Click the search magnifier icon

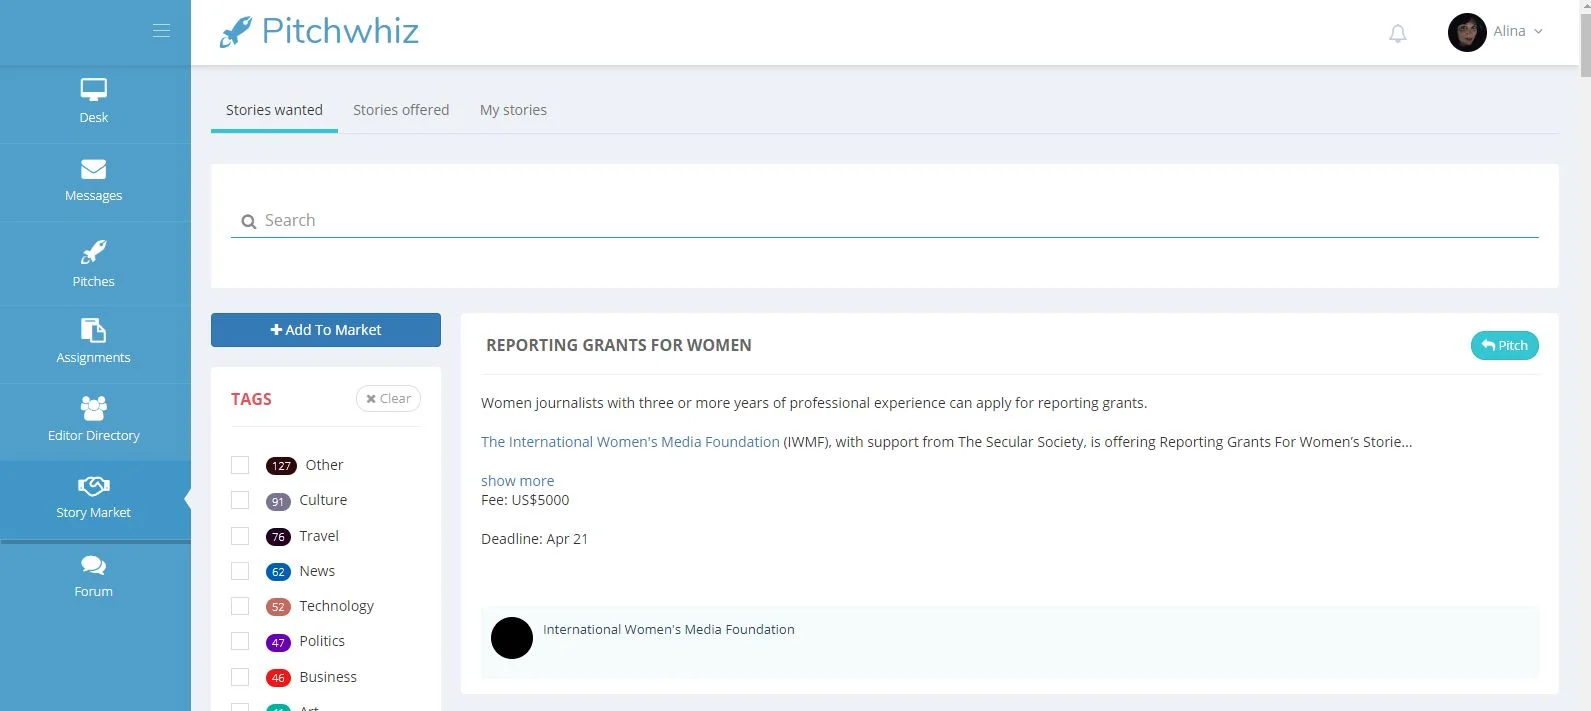point(249,222)
